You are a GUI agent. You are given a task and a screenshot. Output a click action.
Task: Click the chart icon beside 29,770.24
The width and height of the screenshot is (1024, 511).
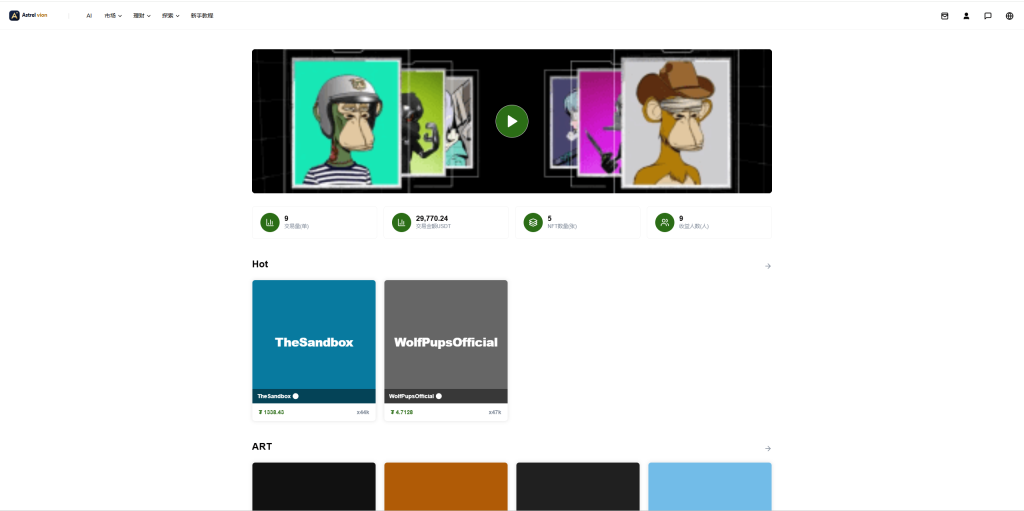pos(402,222)
